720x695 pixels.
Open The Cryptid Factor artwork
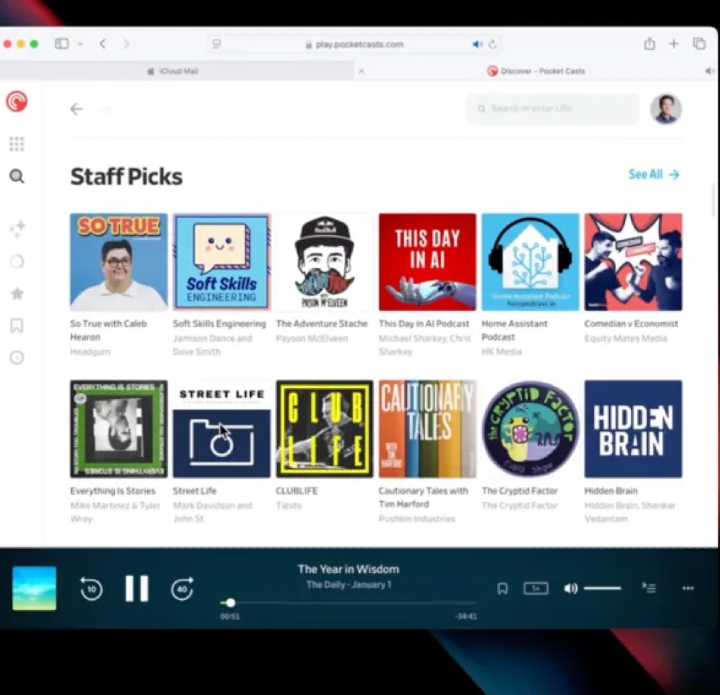click(x=530, y=429)
